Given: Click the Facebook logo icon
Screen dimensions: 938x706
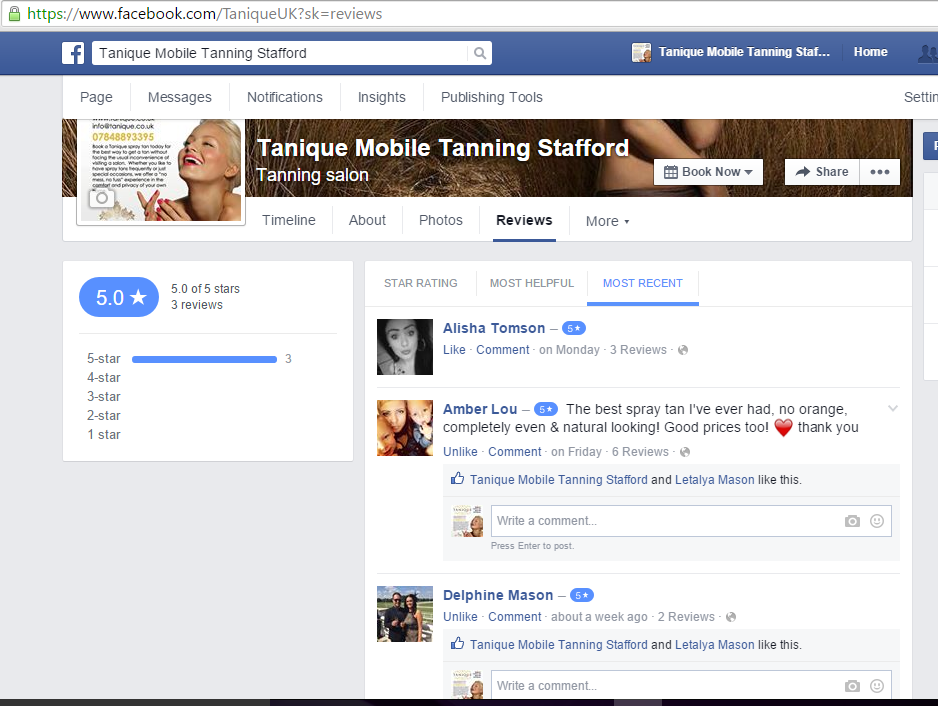Looking at the screenshot, I should [73, 53].
